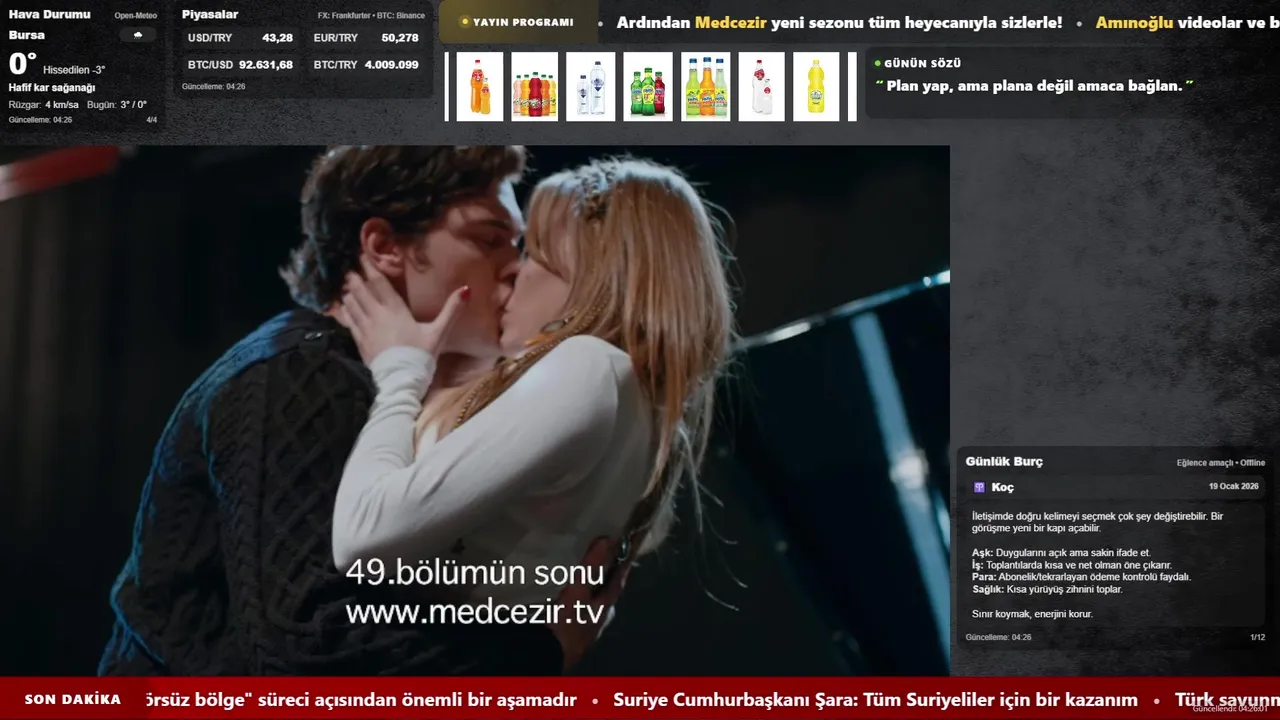Click the Open-Meteo source label
The width and height of the screenshot is (1280, 720).
coord(136,16)
